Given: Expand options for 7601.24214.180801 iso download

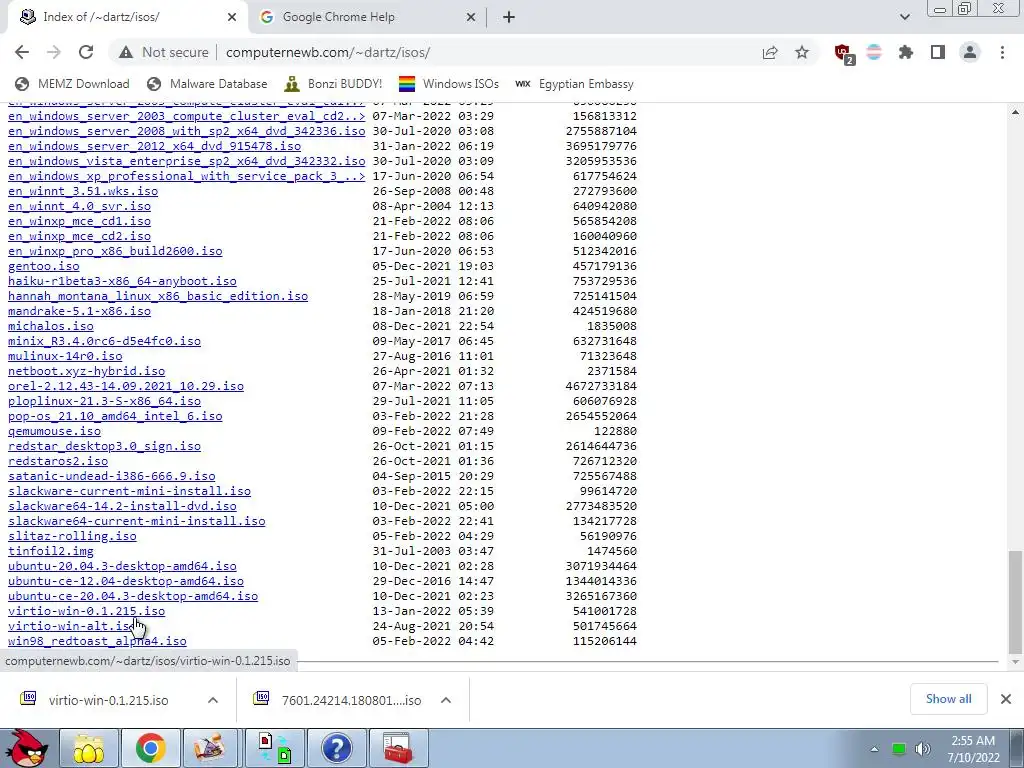Looking at the screenshot, I should coord(446,700).
